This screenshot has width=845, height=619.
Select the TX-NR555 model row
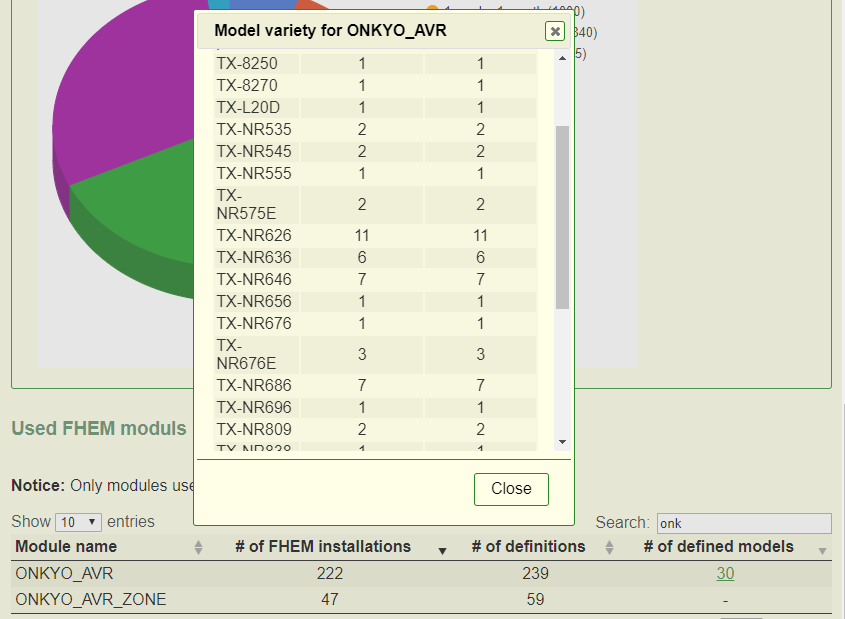(375, 174)
